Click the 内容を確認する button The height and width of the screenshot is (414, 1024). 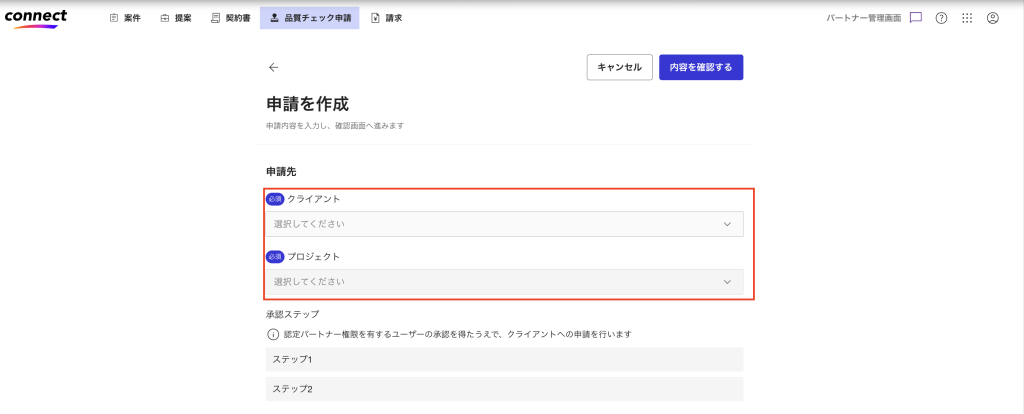[x=700, y=67]
